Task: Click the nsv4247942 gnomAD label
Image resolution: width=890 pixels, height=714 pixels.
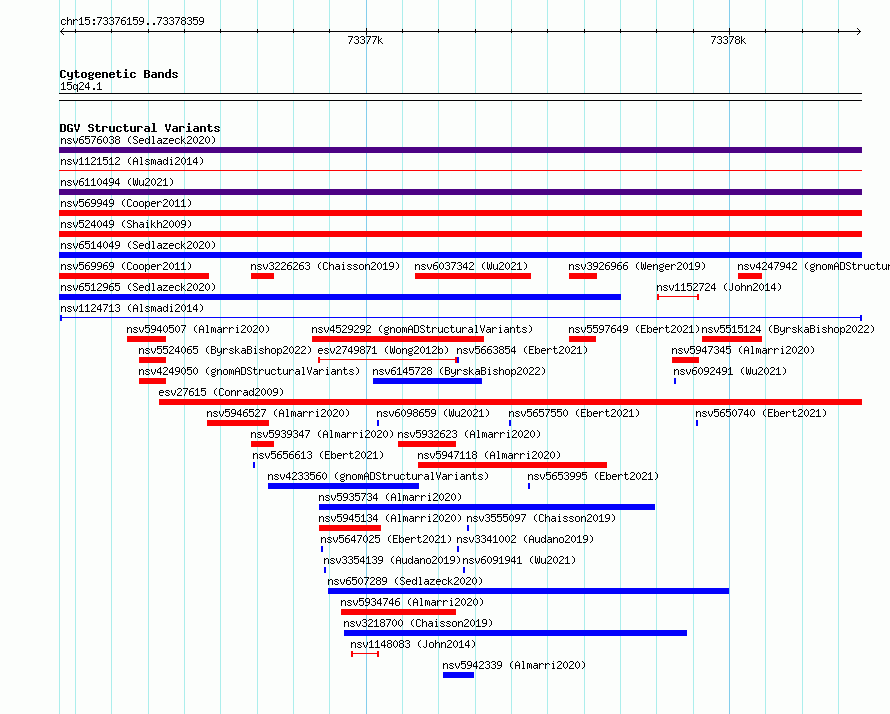Action: coord(813,266)
